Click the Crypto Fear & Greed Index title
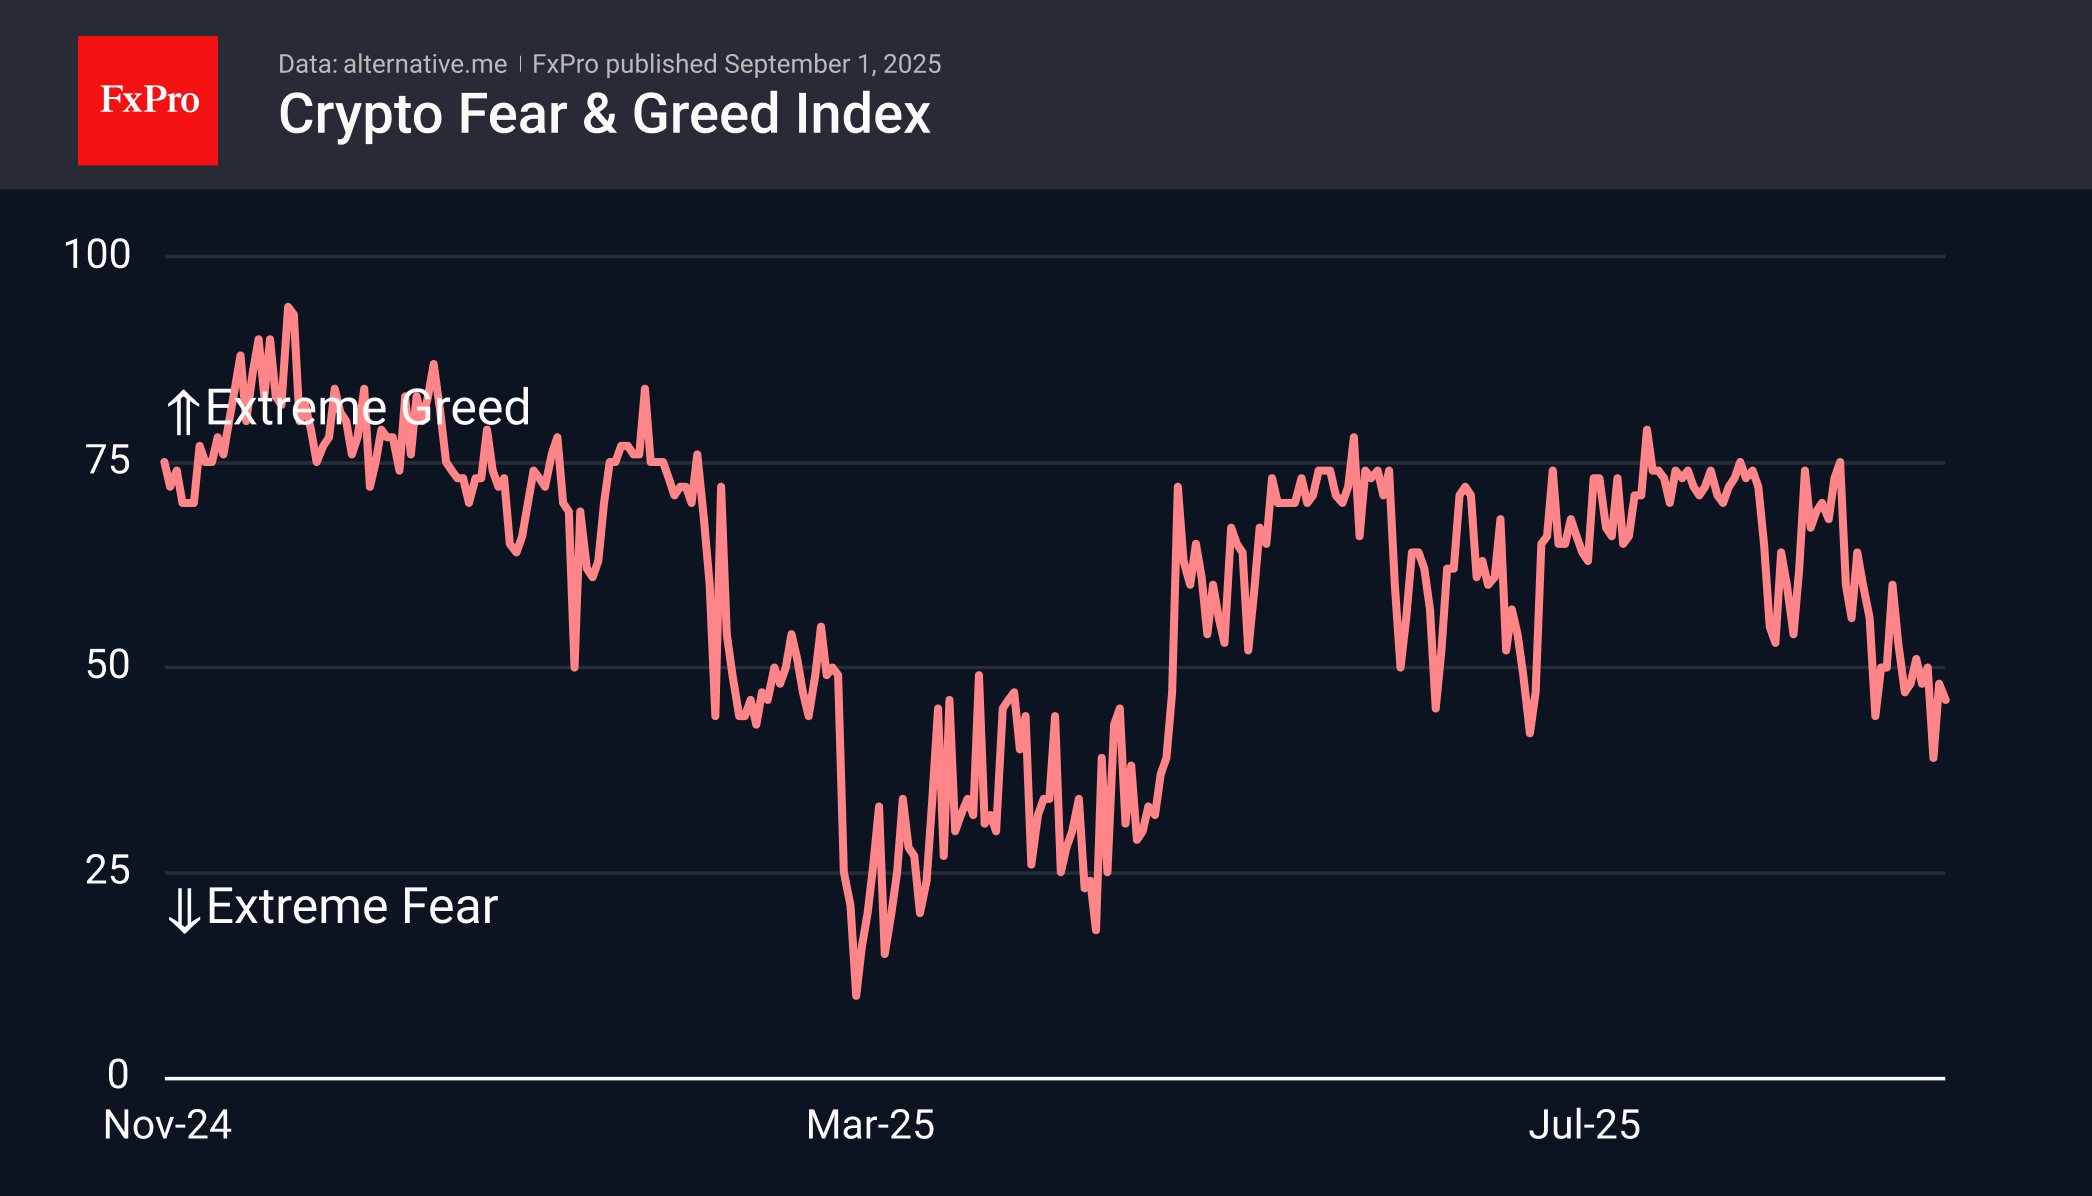 click(604, 114)
